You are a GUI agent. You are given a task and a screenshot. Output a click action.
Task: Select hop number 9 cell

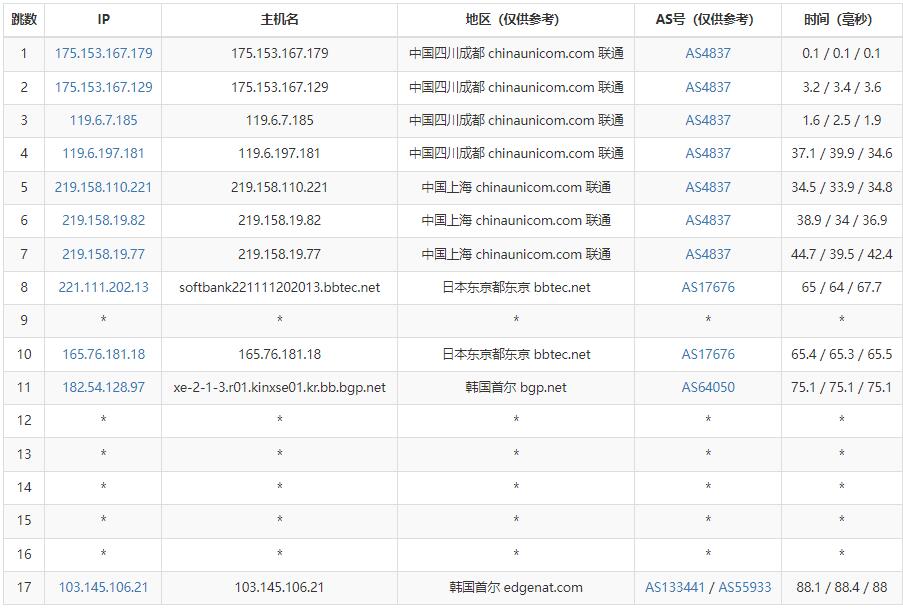pyautogui.click(x=24, y=320)
